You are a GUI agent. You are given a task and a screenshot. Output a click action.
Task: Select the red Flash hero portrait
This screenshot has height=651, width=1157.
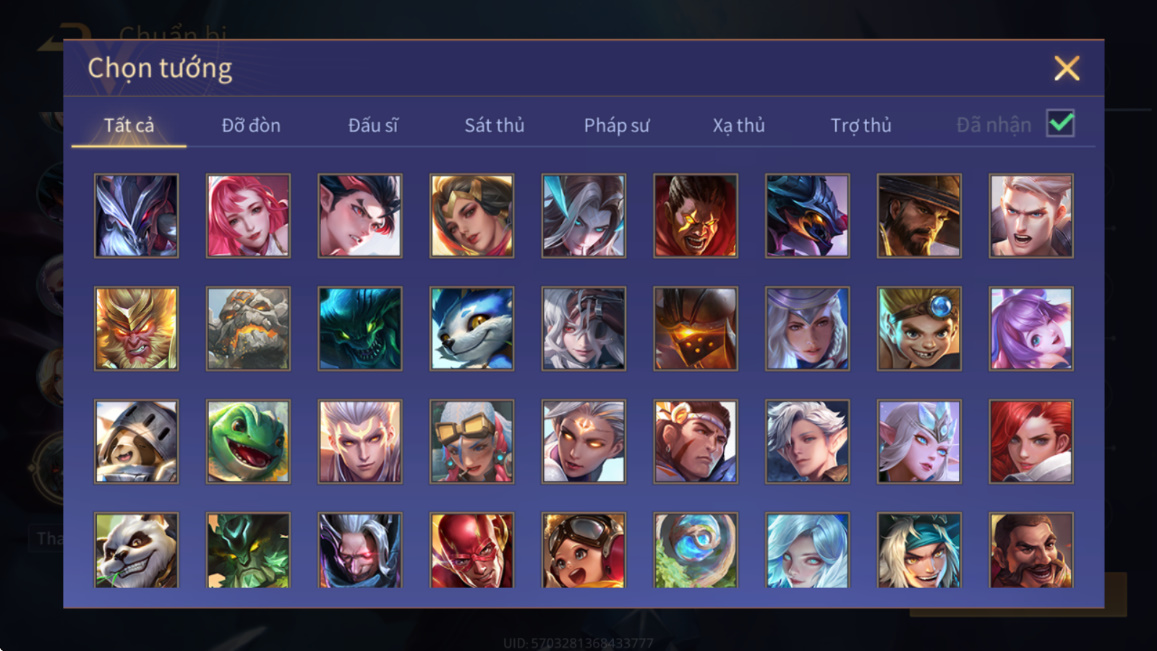pos(472,551)
